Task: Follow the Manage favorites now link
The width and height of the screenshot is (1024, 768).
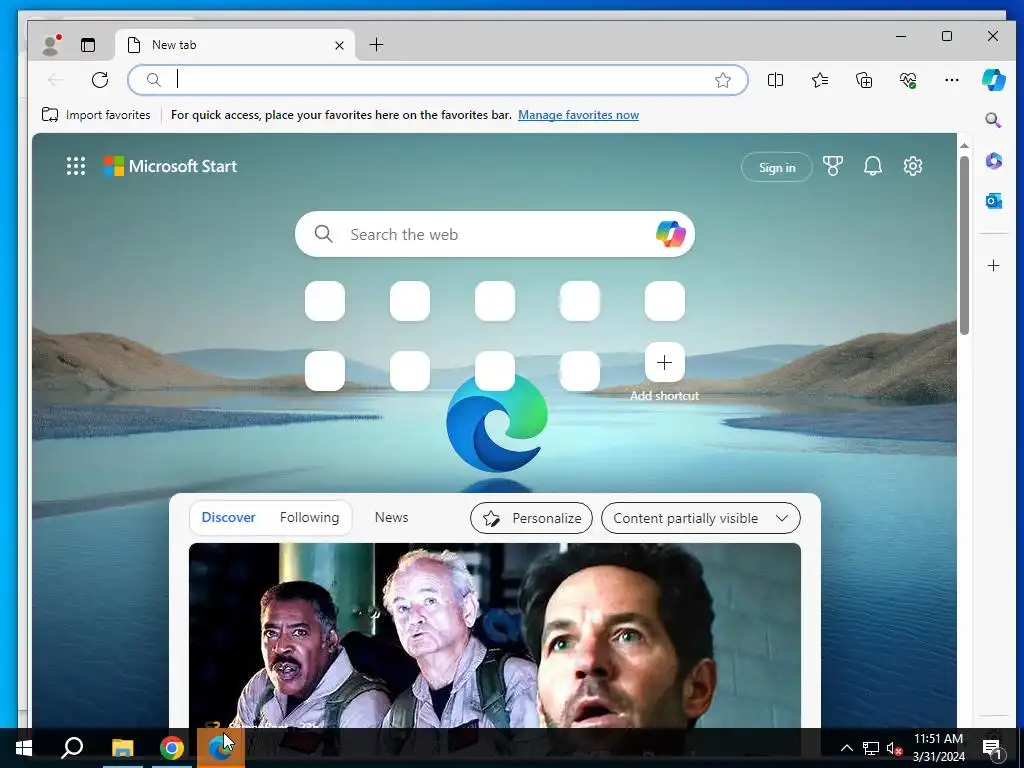Action: tap(578, 115)
